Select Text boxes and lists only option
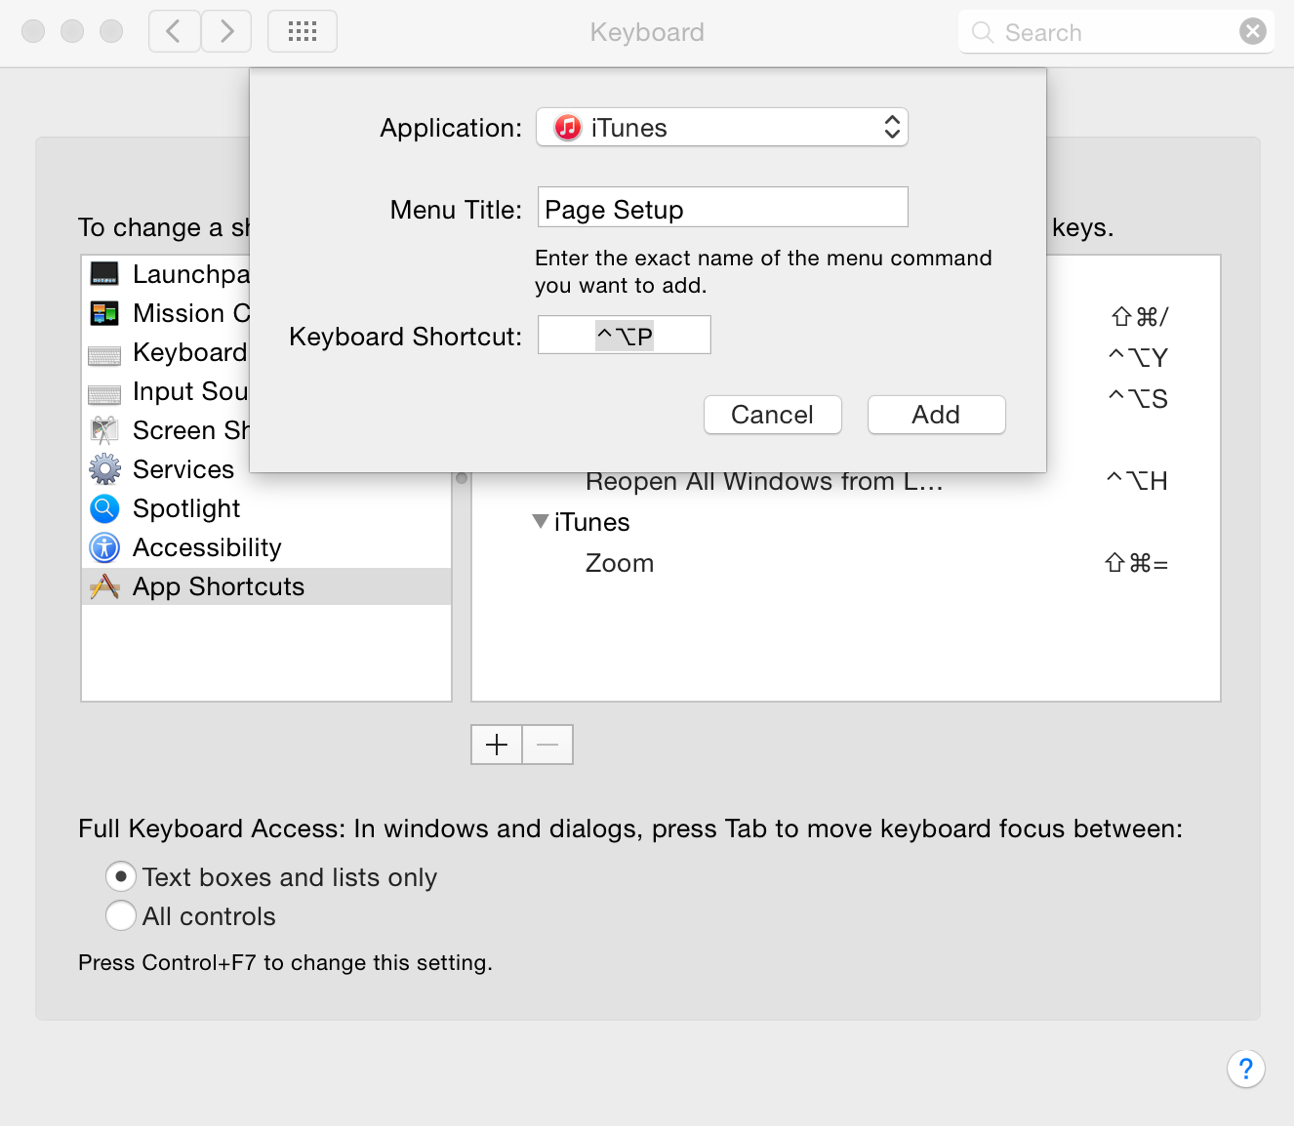 click(121, 877)
